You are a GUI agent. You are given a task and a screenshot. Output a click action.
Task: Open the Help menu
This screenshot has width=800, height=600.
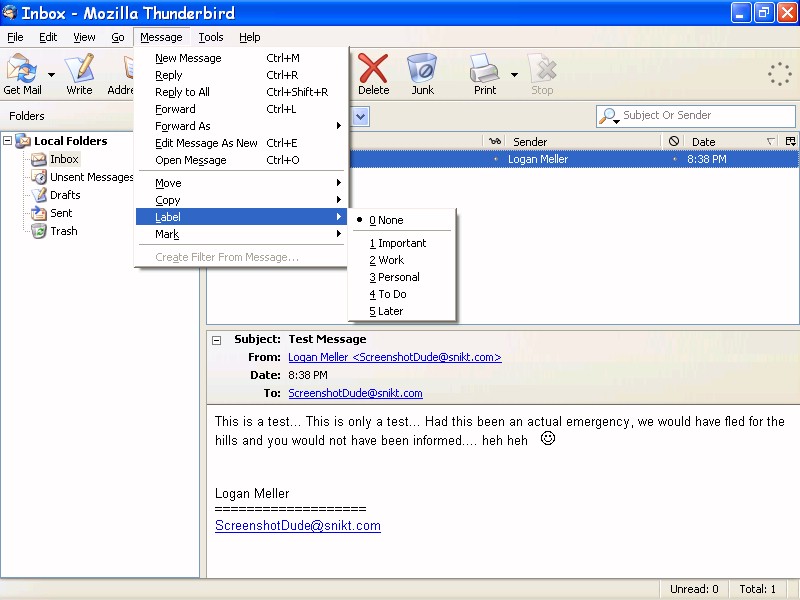click(249, 37)
